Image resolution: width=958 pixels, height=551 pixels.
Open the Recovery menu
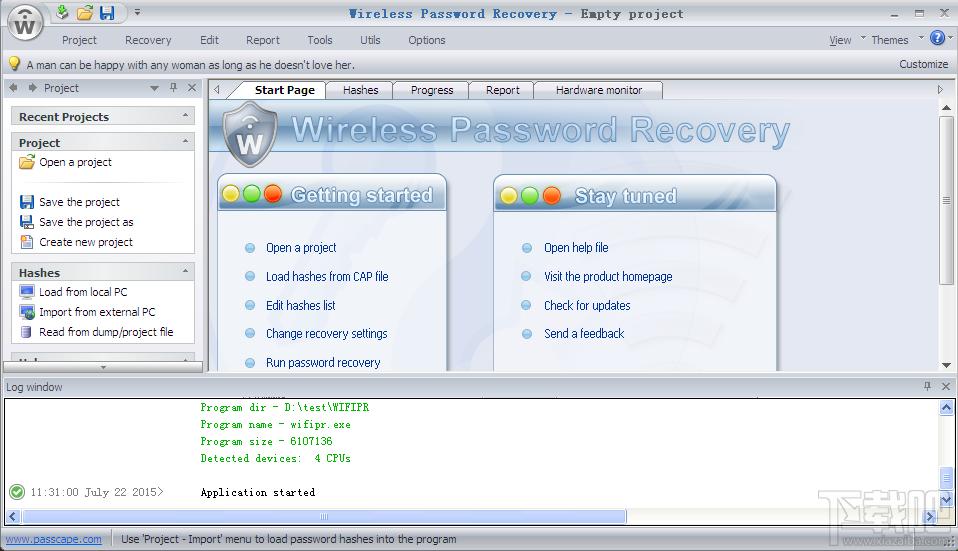pos(148,40)
